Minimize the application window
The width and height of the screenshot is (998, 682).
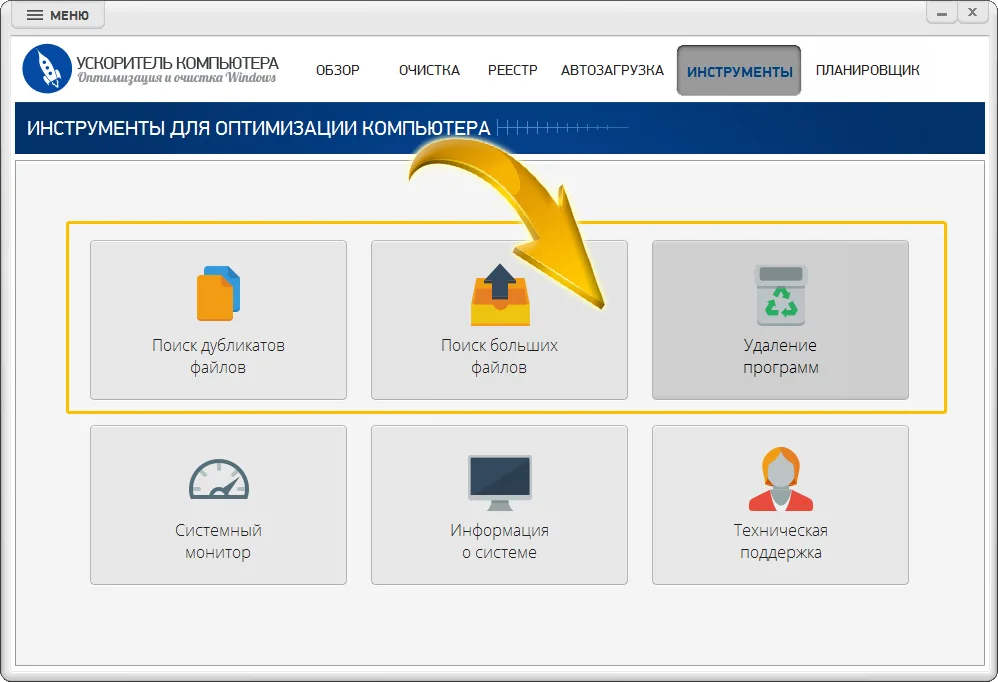[941, 12]
